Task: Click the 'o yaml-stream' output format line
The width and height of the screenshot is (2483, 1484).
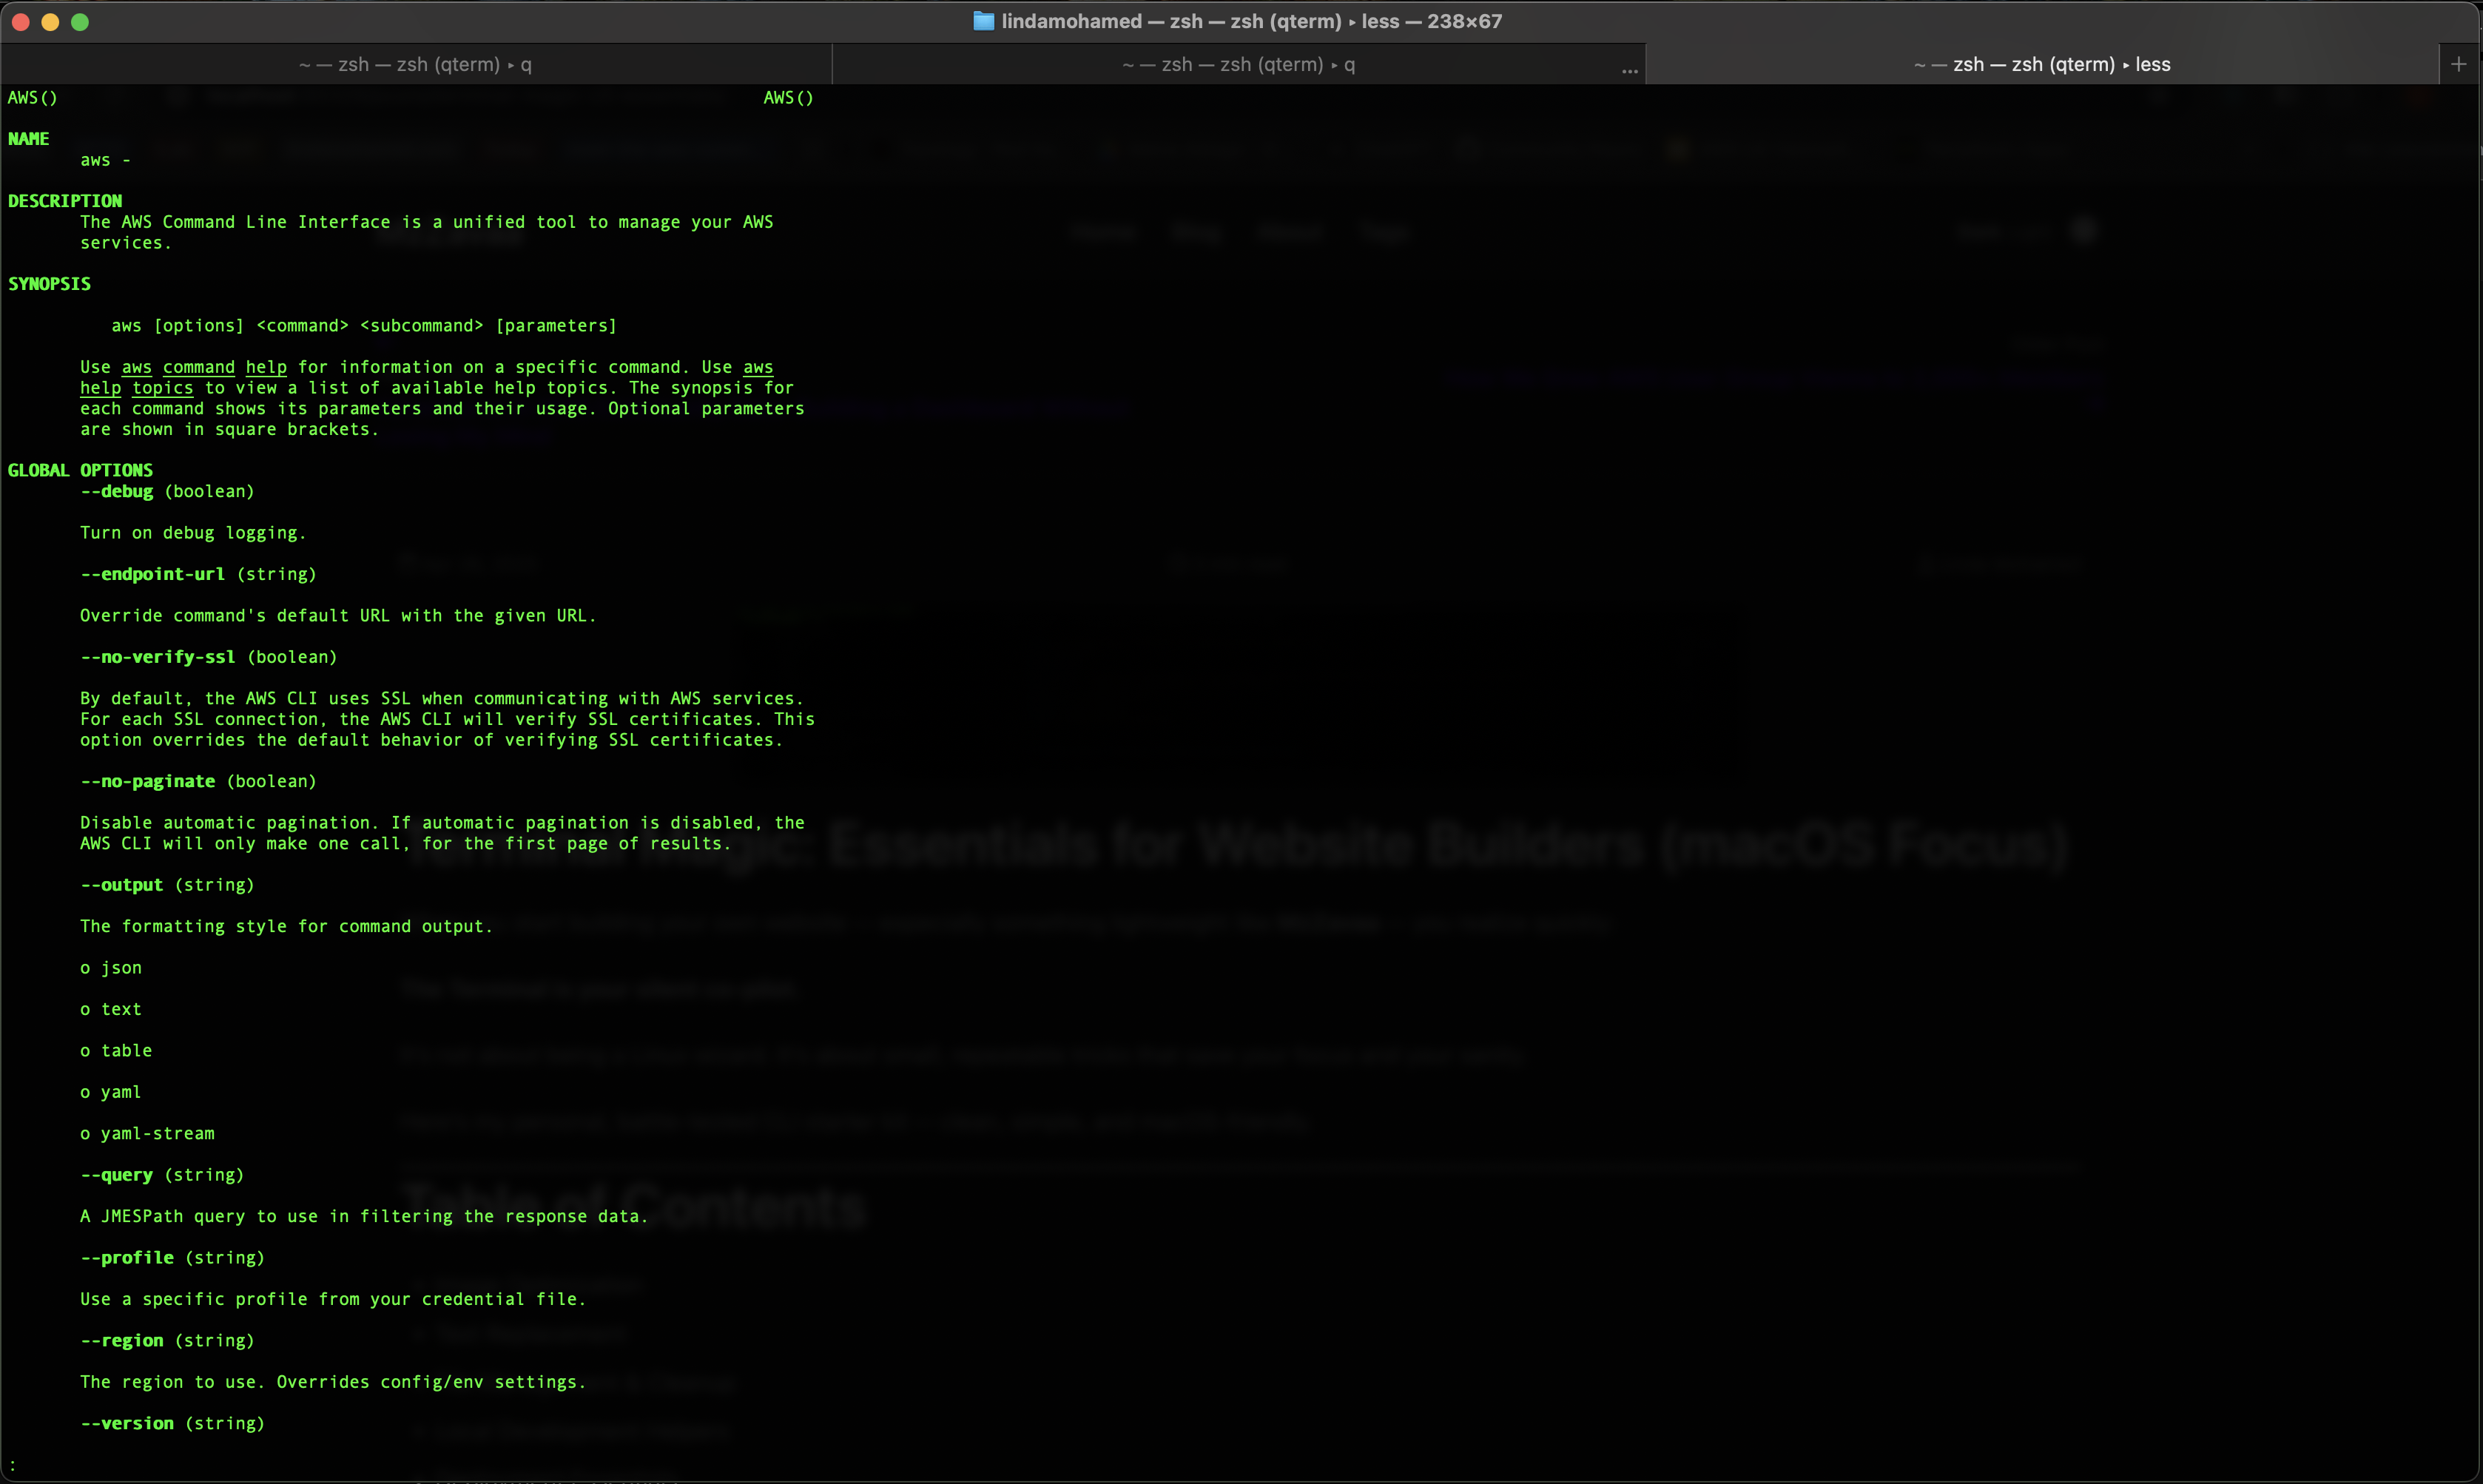Action: tap(148, 1134)
